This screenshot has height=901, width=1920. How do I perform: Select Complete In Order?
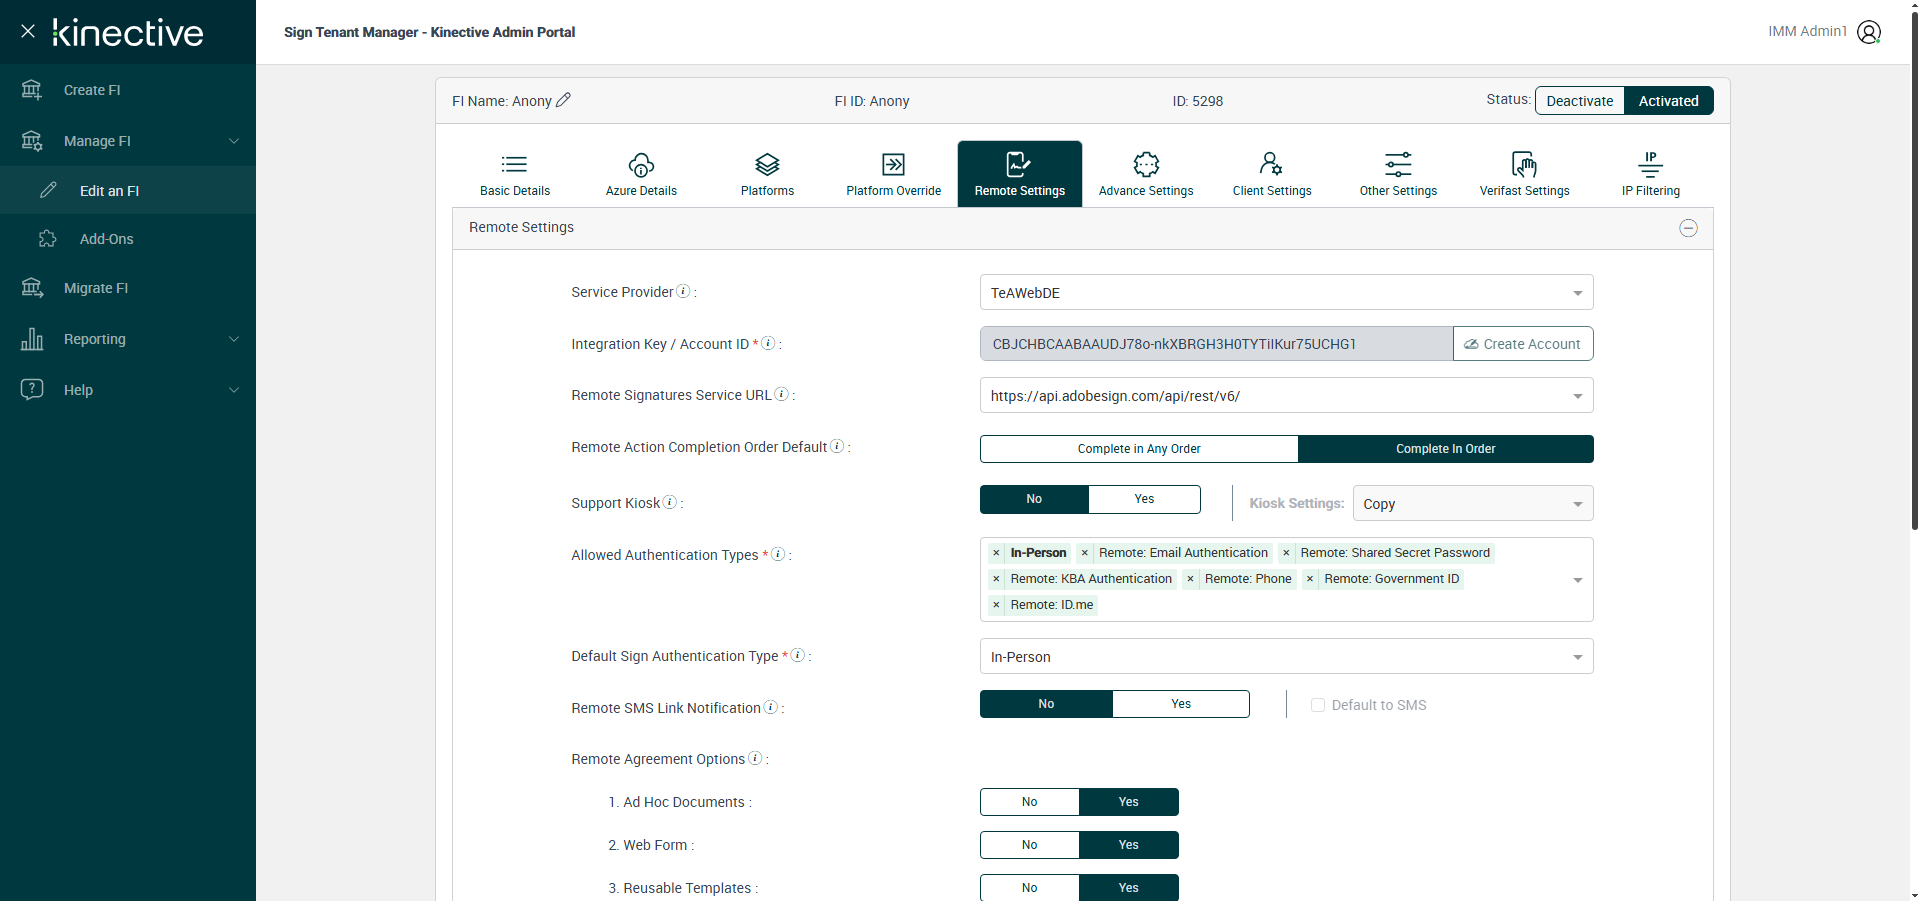(1445, 449)
